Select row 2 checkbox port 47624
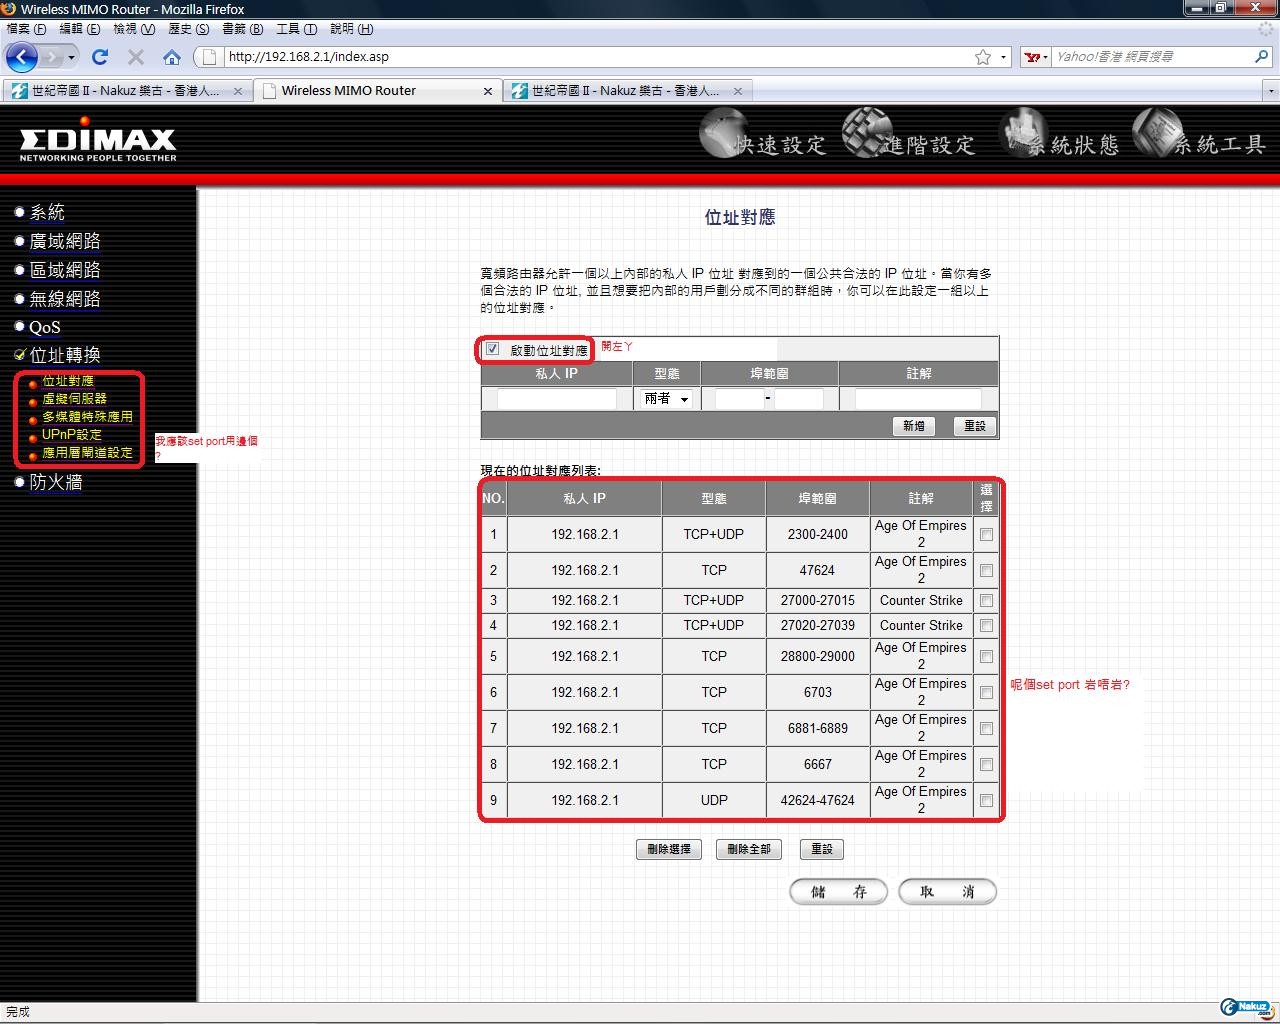The height and width of the screenshot is (1024, 1280). (x=986, y=571)
